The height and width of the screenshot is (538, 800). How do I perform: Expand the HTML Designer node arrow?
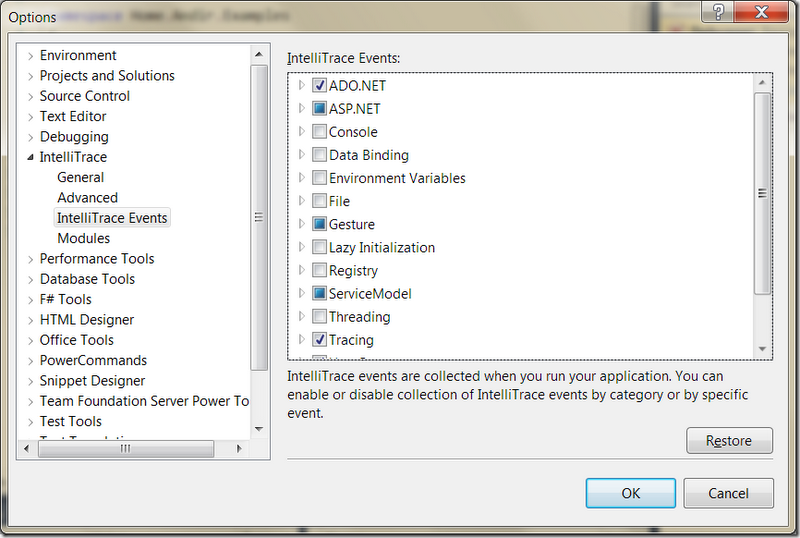point(31,321)
